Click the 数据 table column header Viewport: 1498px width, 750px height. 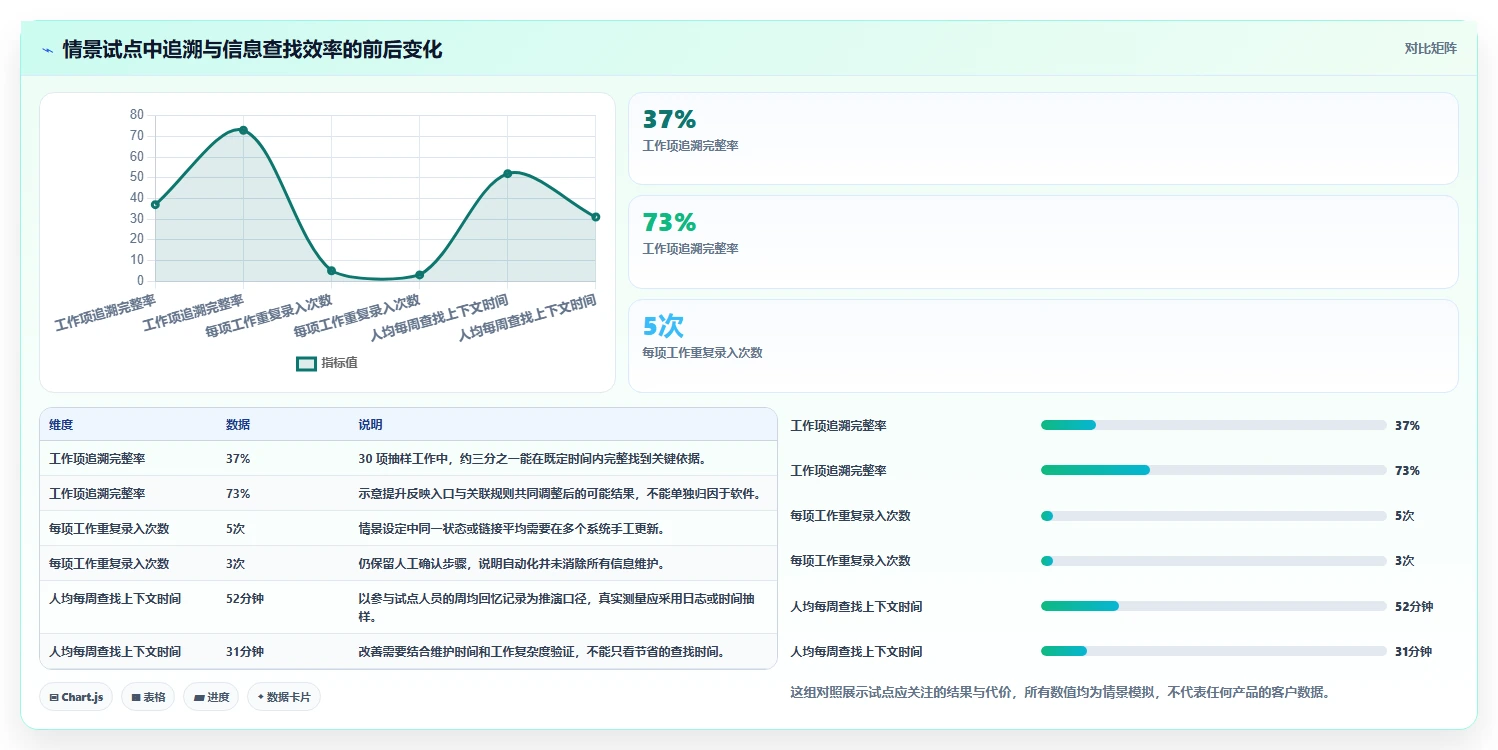point(238,425)
